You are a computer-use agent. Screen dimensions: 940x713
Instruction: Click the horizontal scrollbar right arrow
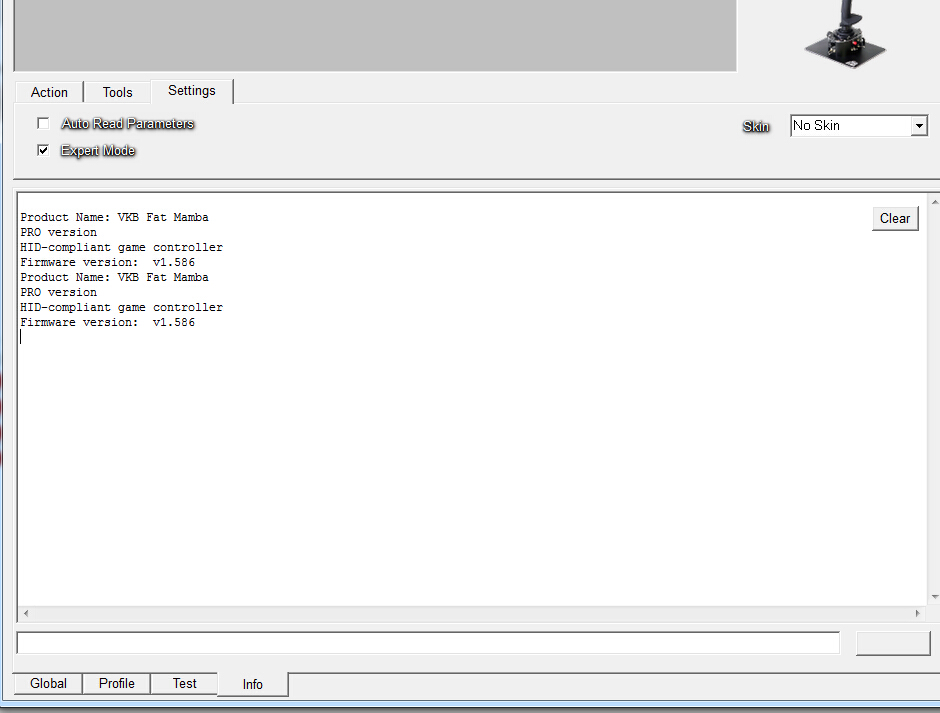917,613
